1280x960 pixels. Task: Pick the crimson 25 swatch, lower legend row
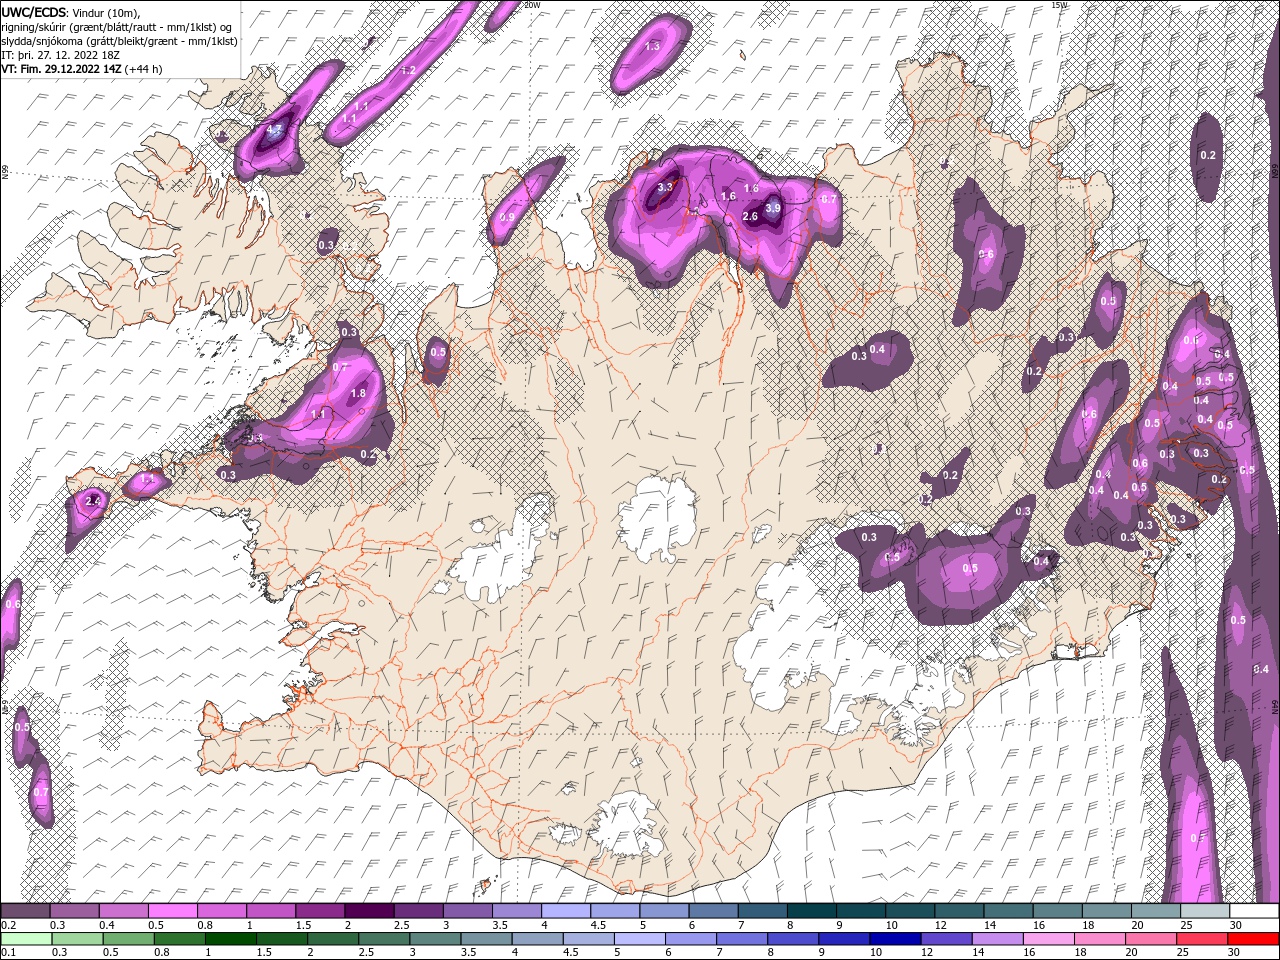(x=1202, y=938)
